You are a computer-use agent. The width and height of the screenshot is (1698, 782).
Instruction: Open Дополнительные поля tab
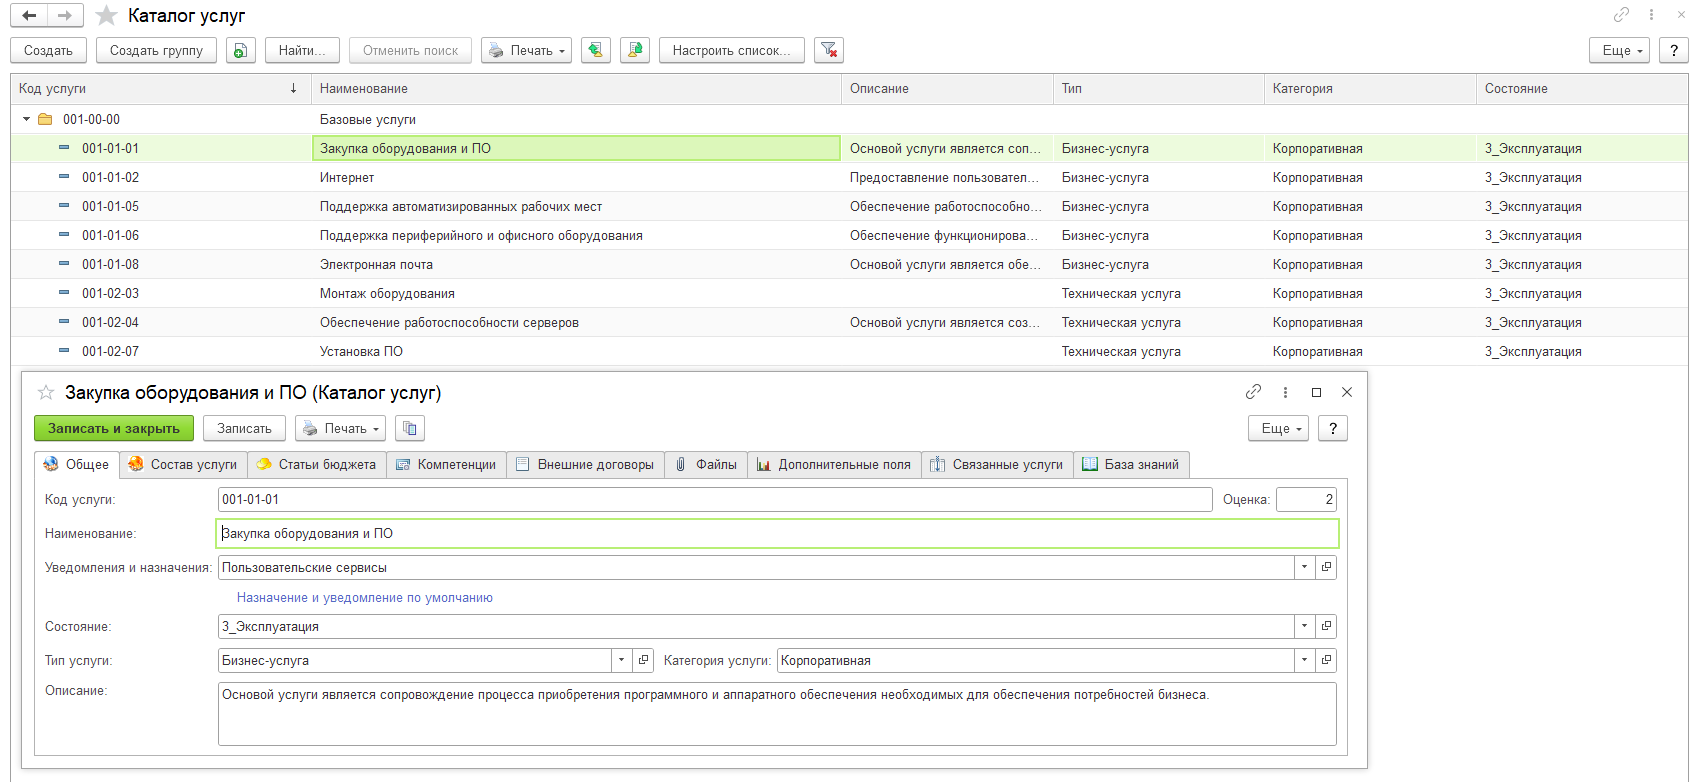(834, 465)
